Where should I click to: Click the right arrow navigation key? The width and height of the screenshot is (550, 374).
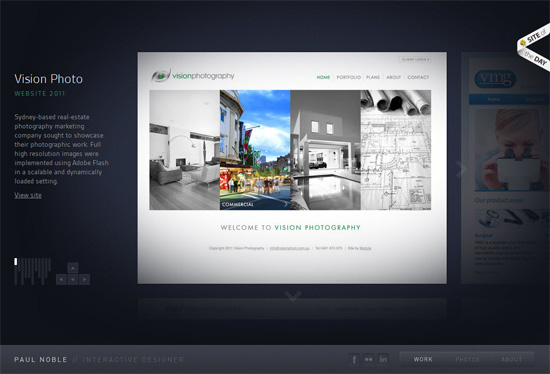[84, 279]
